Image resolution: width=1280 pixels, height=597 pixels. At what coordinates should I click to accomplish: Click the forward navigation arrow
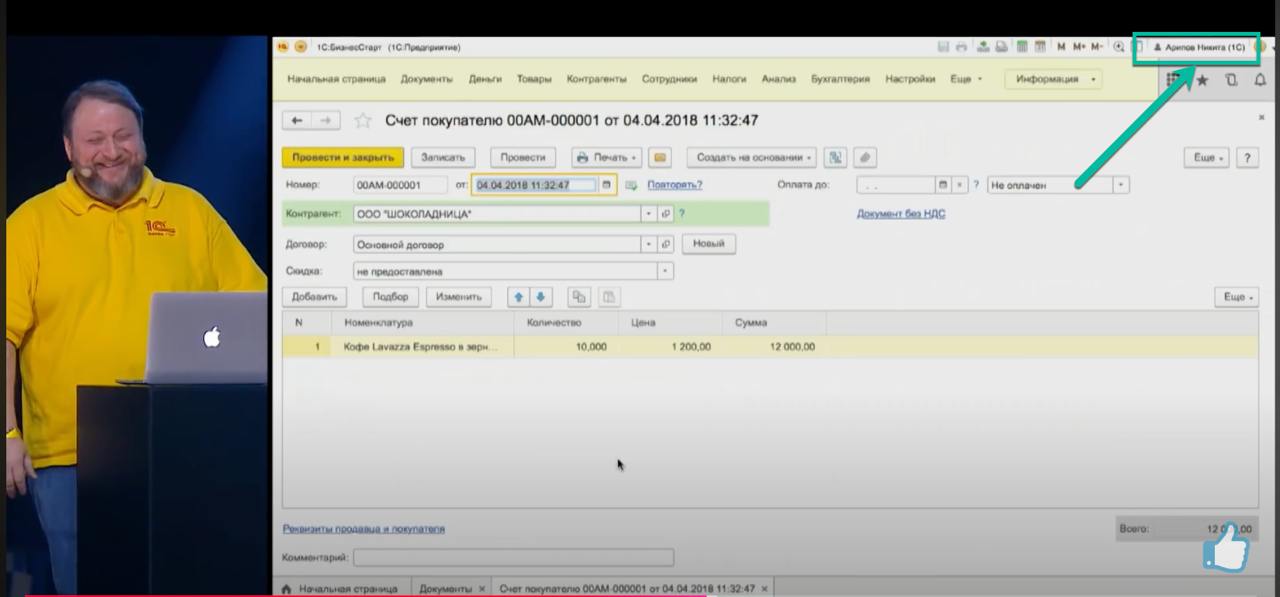pyautogui.click(x=325, y=120)
